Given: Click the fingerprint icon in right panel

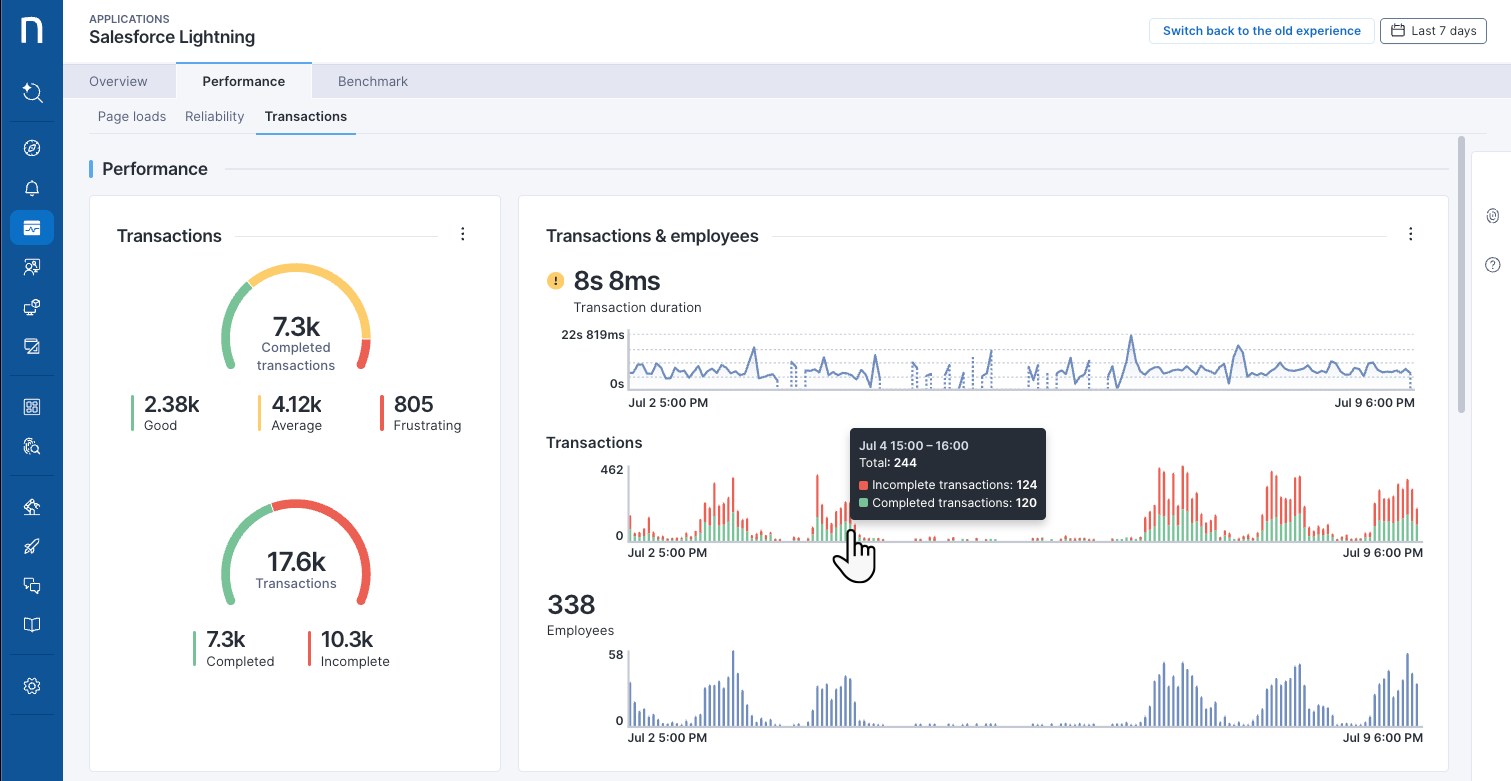Looking at the screenshot, I should pyautogui.click(x=1492, y=215).
